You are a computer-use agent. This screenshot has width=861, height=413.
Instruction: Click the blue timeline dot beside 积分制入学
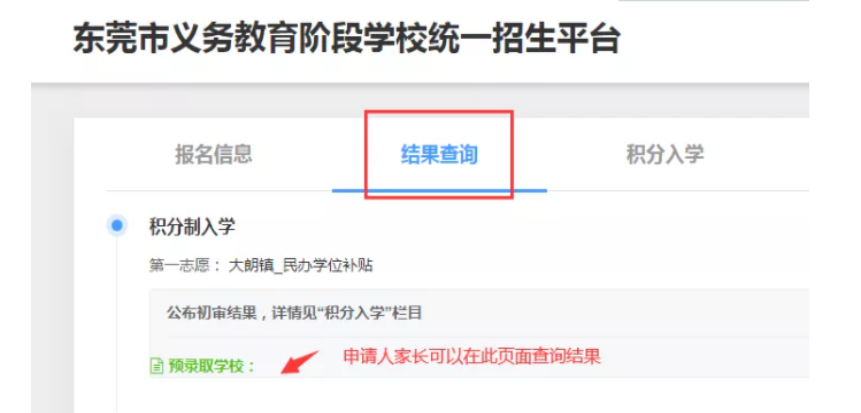tap(116, 226)
